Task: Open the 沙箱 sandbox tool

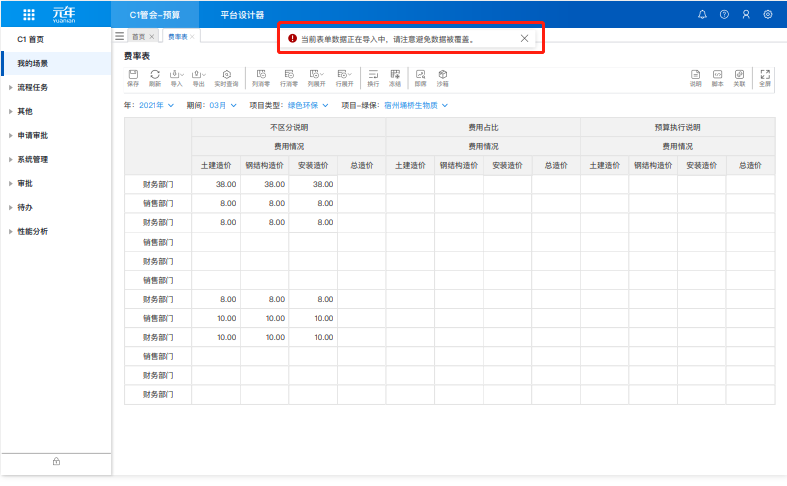Action: pyautogui.click(x=443, y=78)
